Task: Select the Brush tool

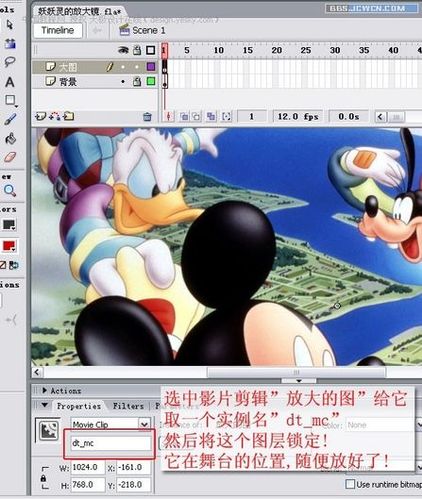Action: (10, 119)
